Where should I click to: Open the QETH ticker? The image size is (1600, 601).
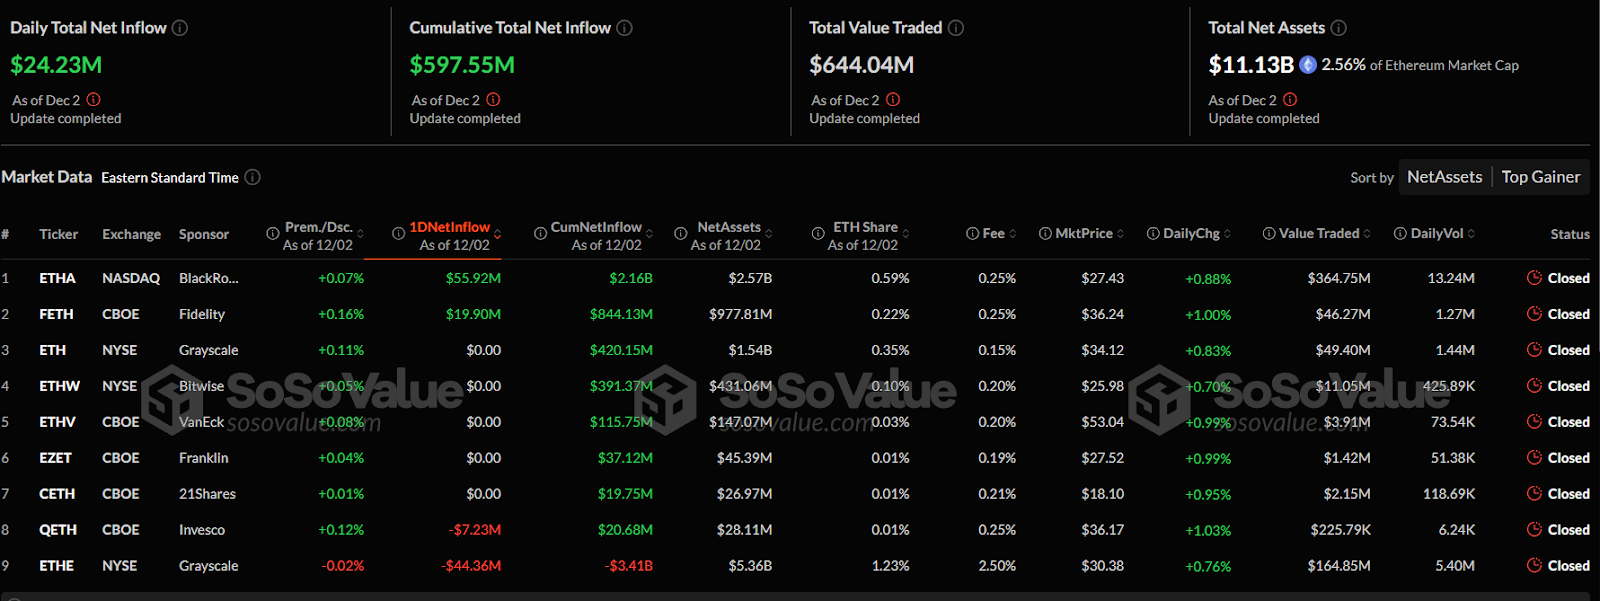click(57, 530)
